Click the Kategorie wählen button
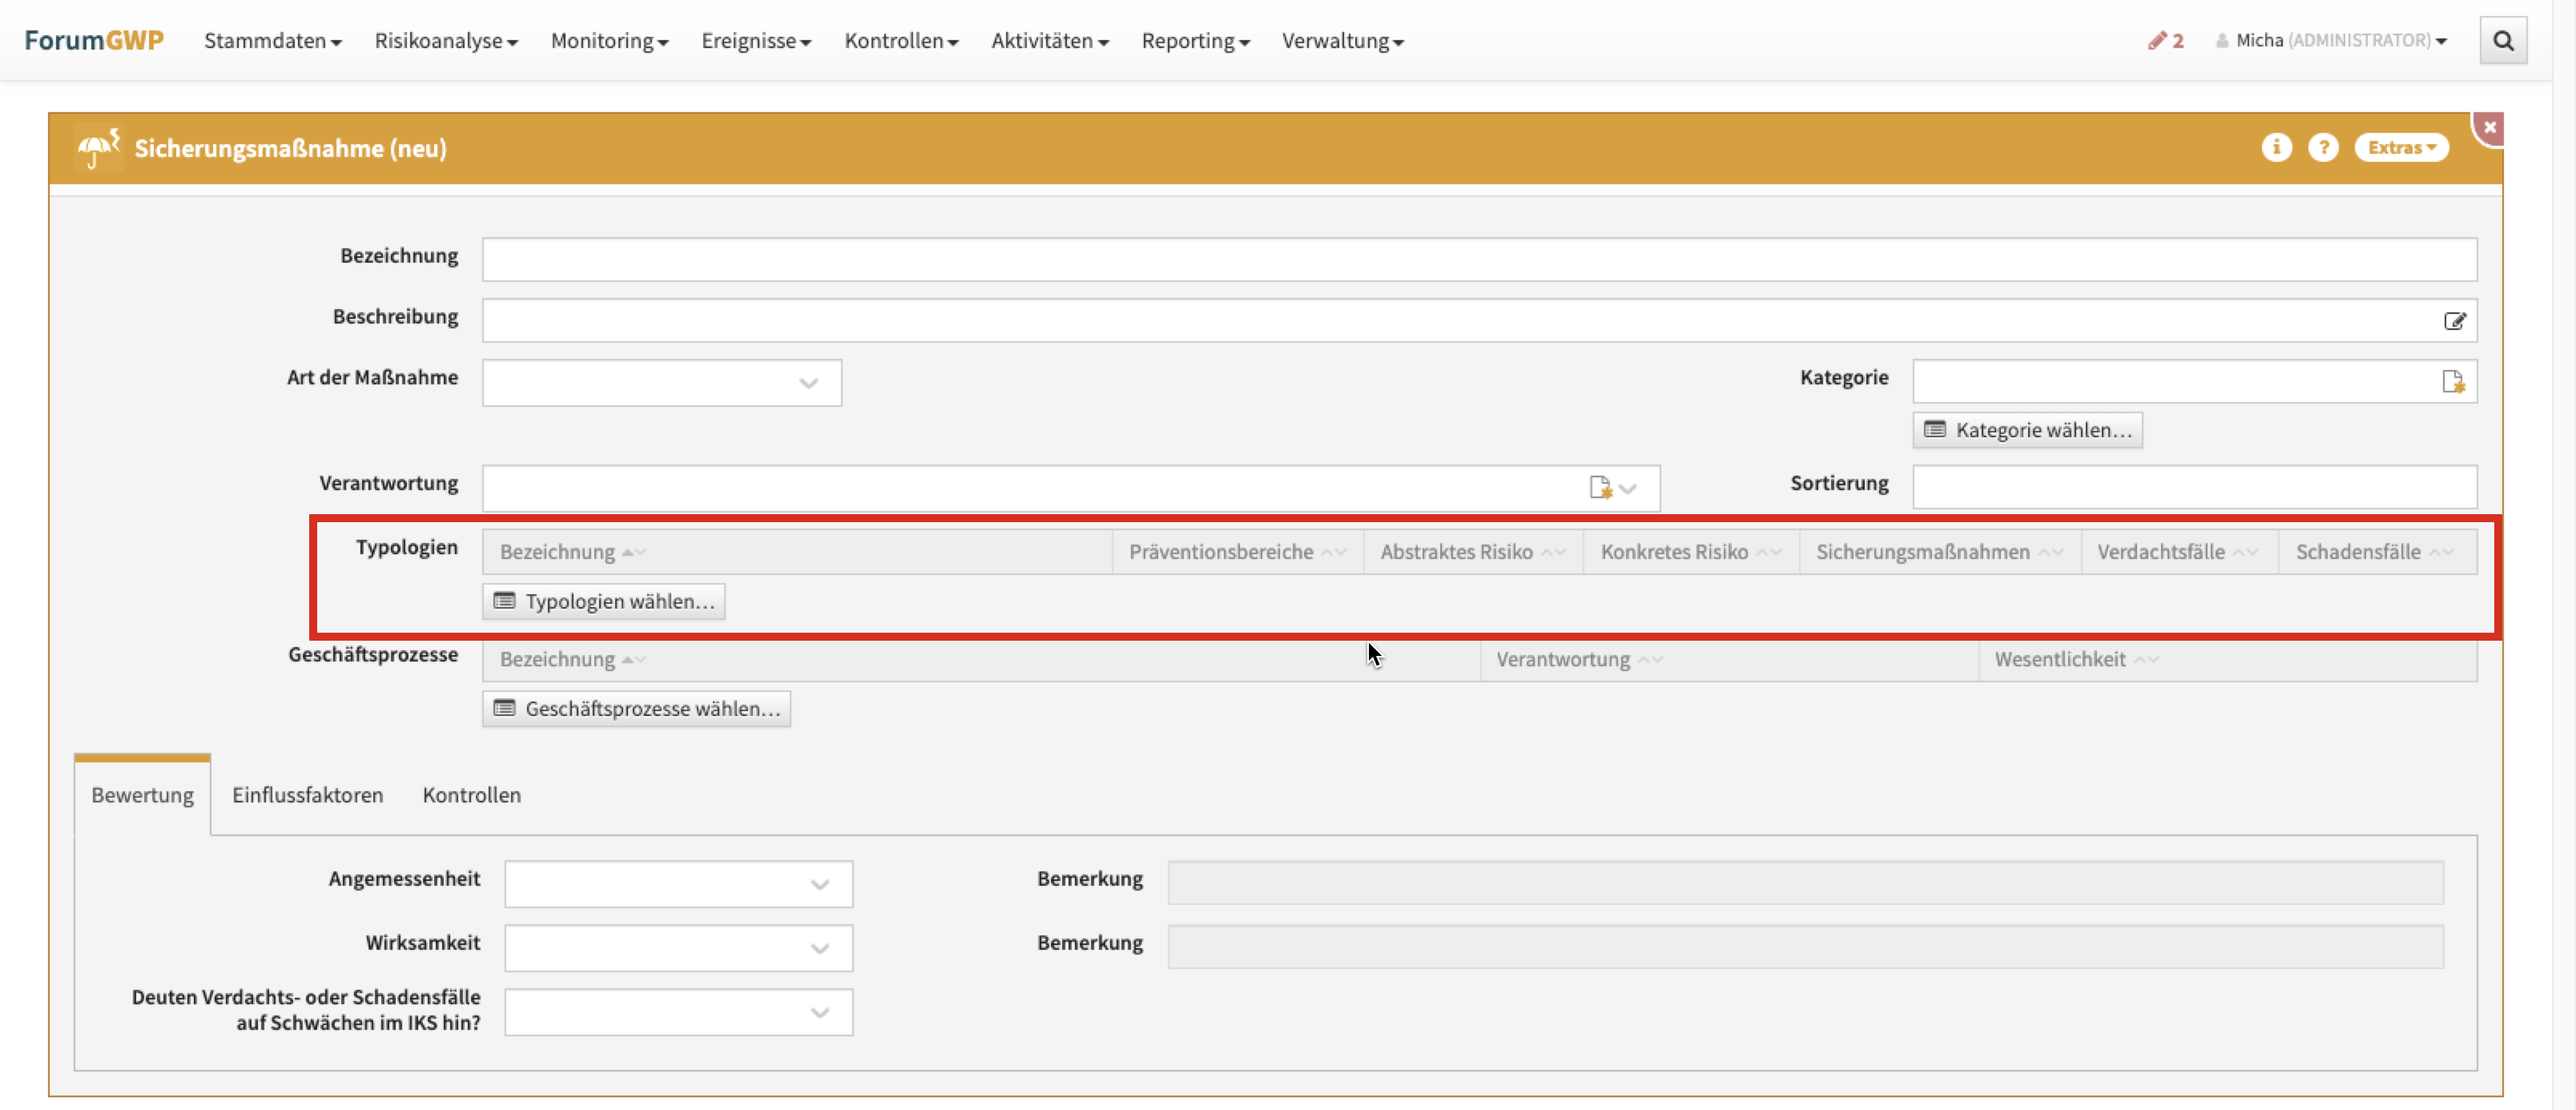2576x1110 pixels. 2027,431
